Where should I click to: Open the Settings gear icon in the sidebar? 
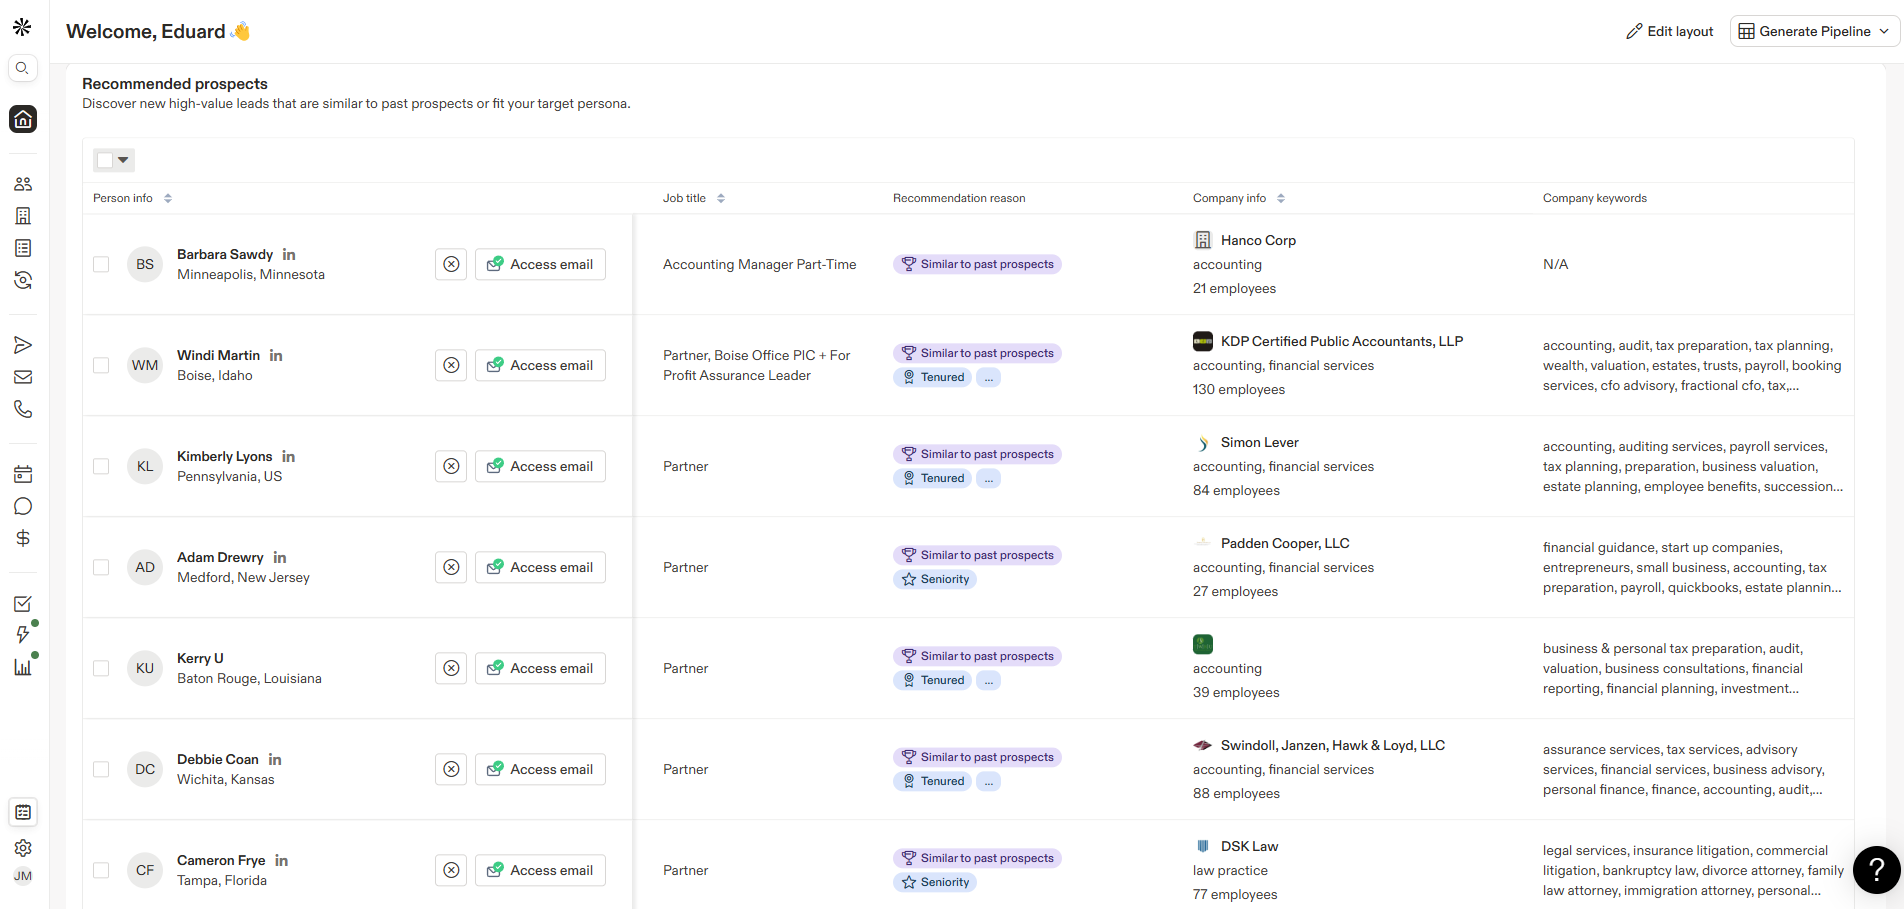[23, 848]
